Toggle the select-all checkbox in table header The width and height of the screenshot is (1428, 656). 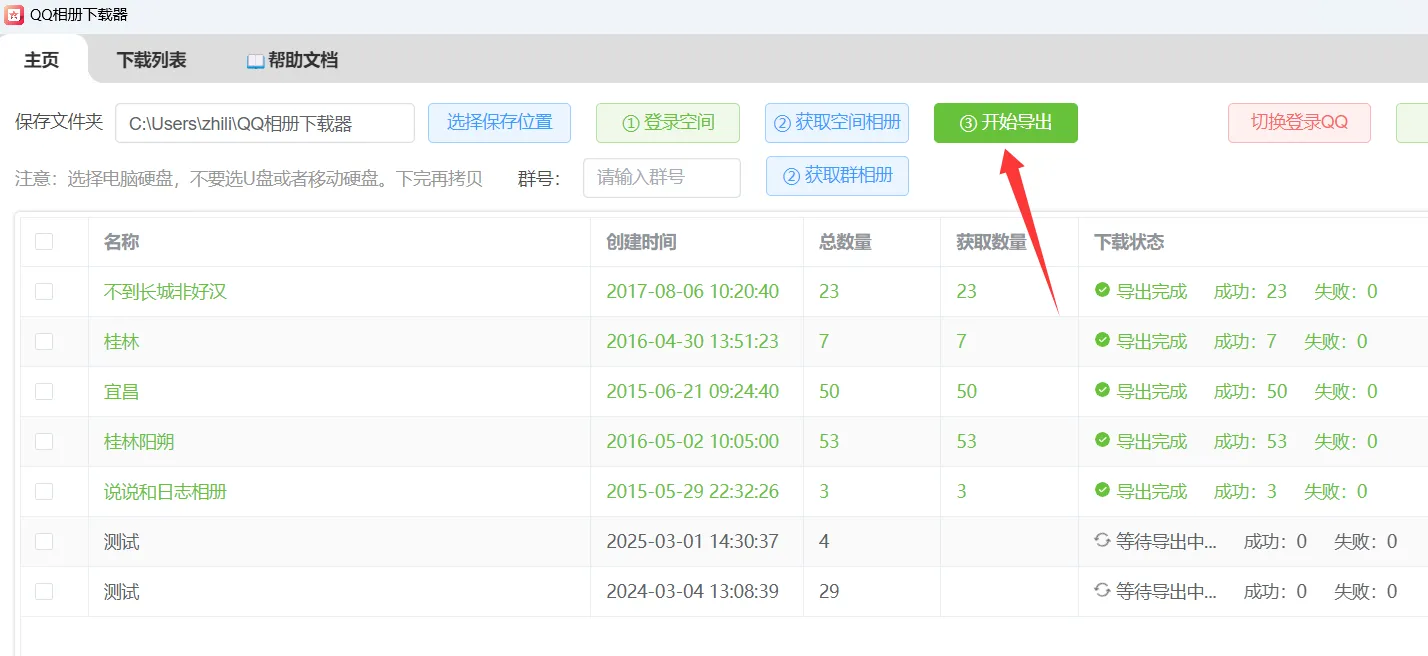coord(44,241)
